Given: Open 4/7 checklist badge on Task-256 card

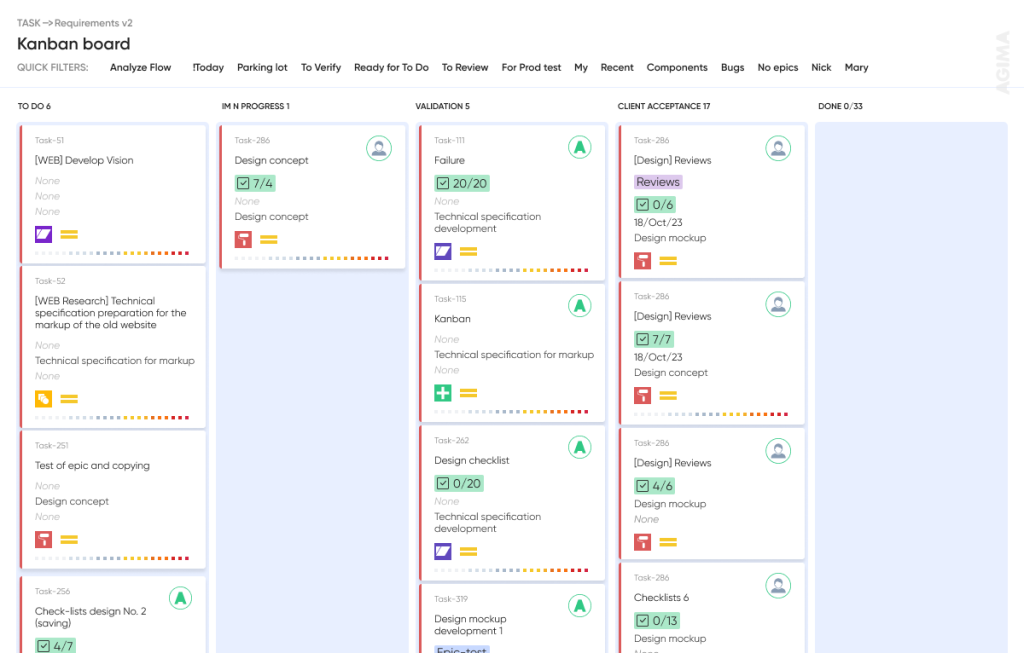Looking at the screenshot, I should [56, 645].
